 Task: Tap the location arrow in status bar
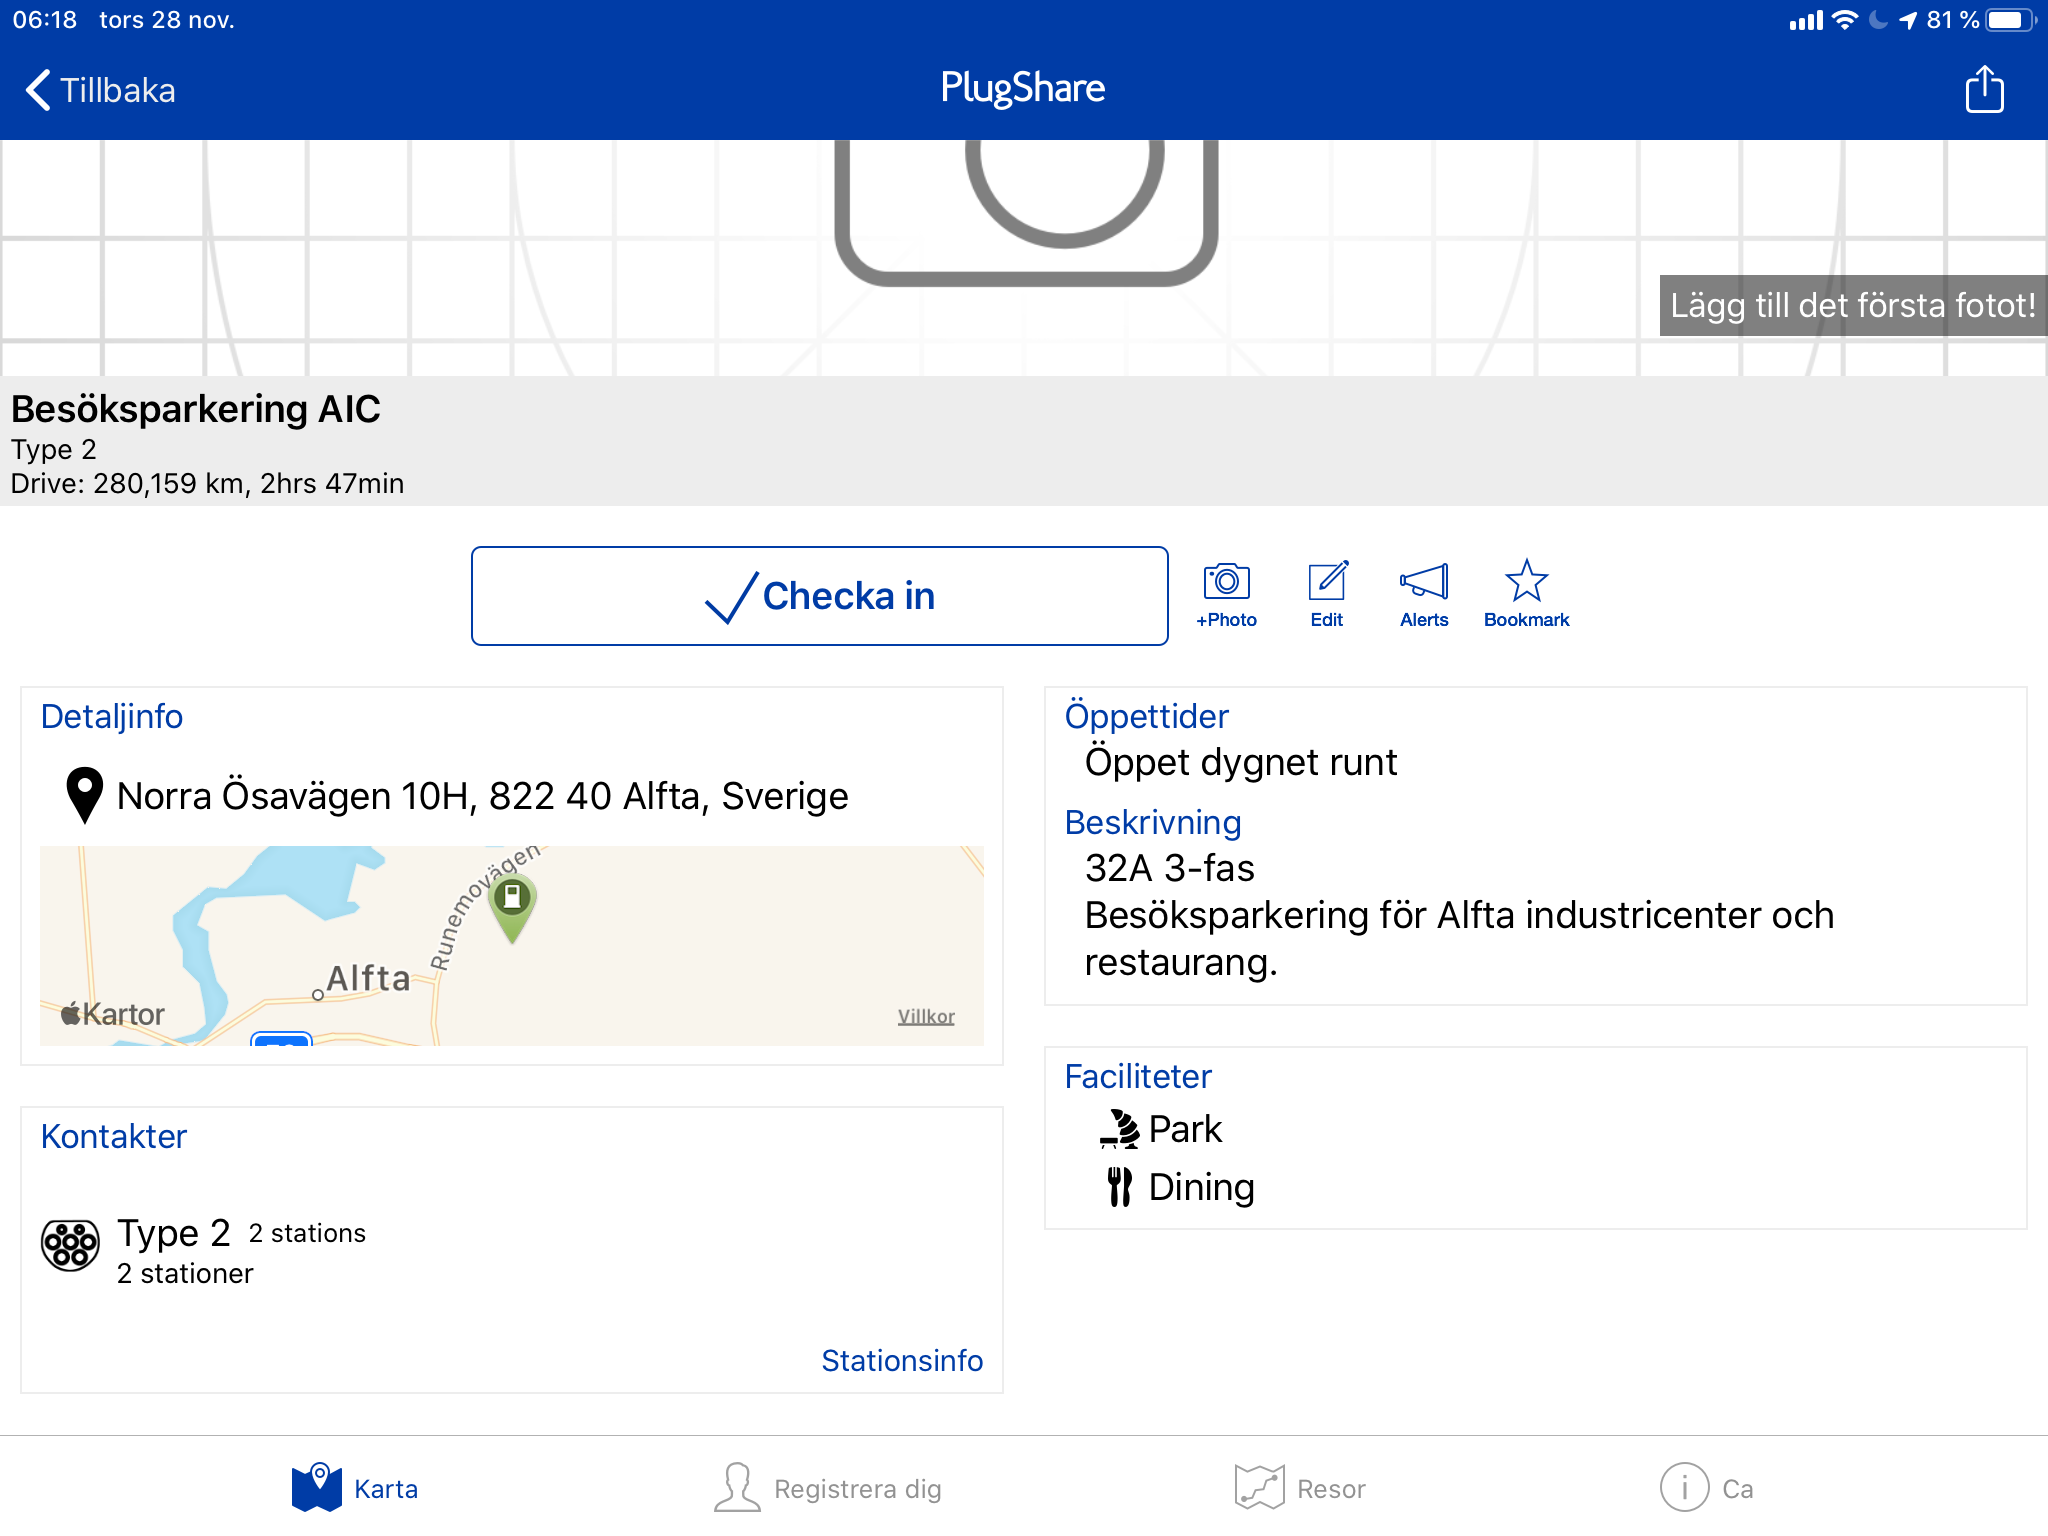(1908, 20)
